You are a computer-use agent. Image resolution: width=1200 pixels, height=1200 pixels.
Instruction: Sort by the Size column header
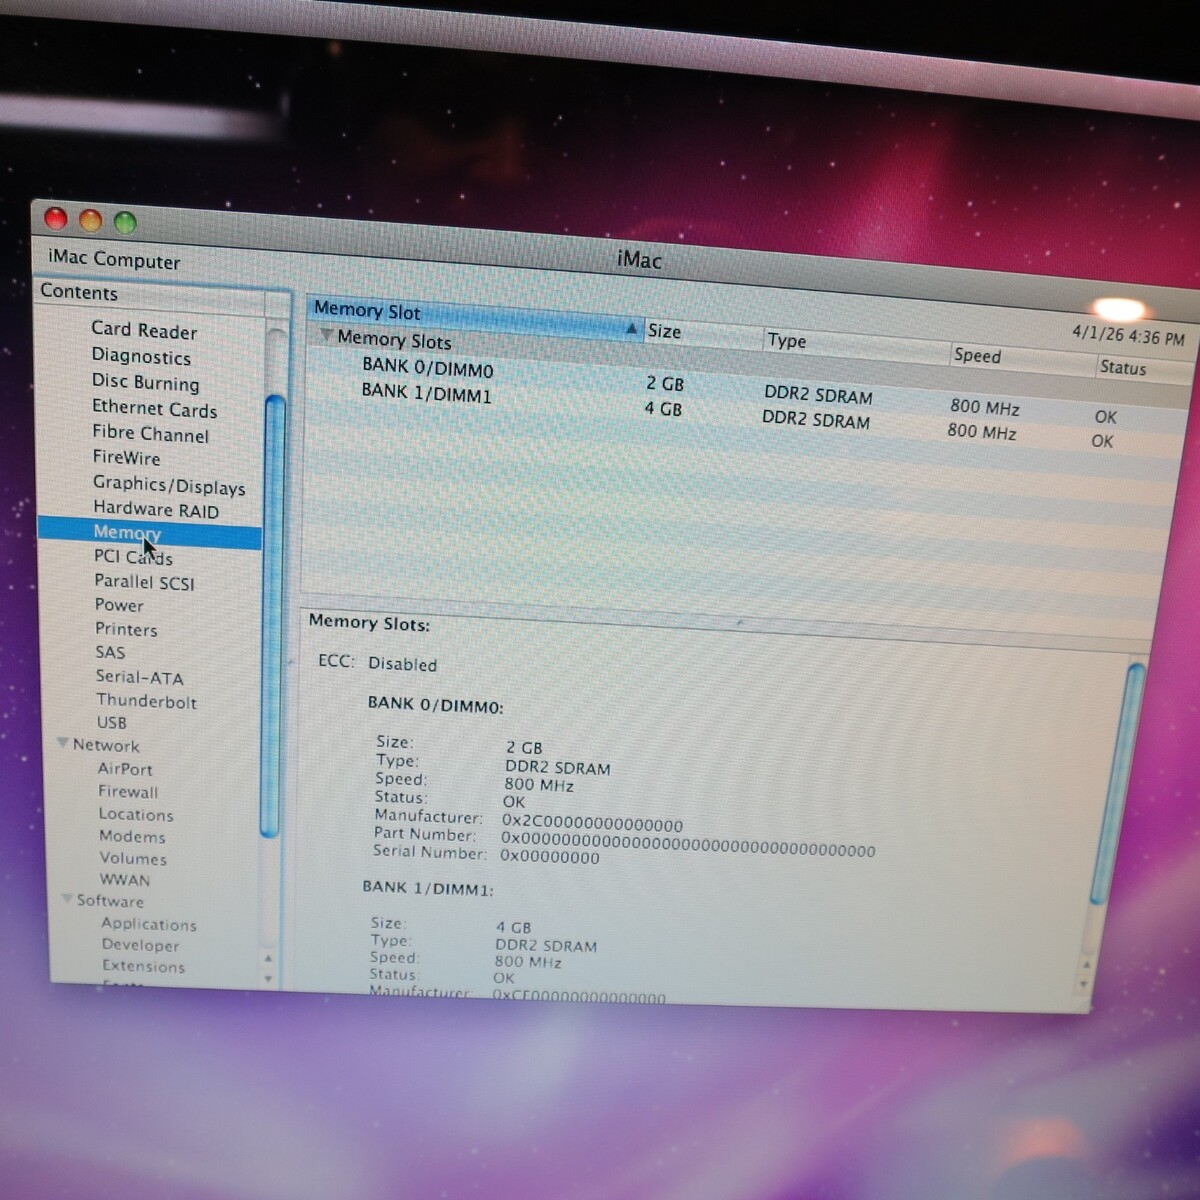coord(664,331)
